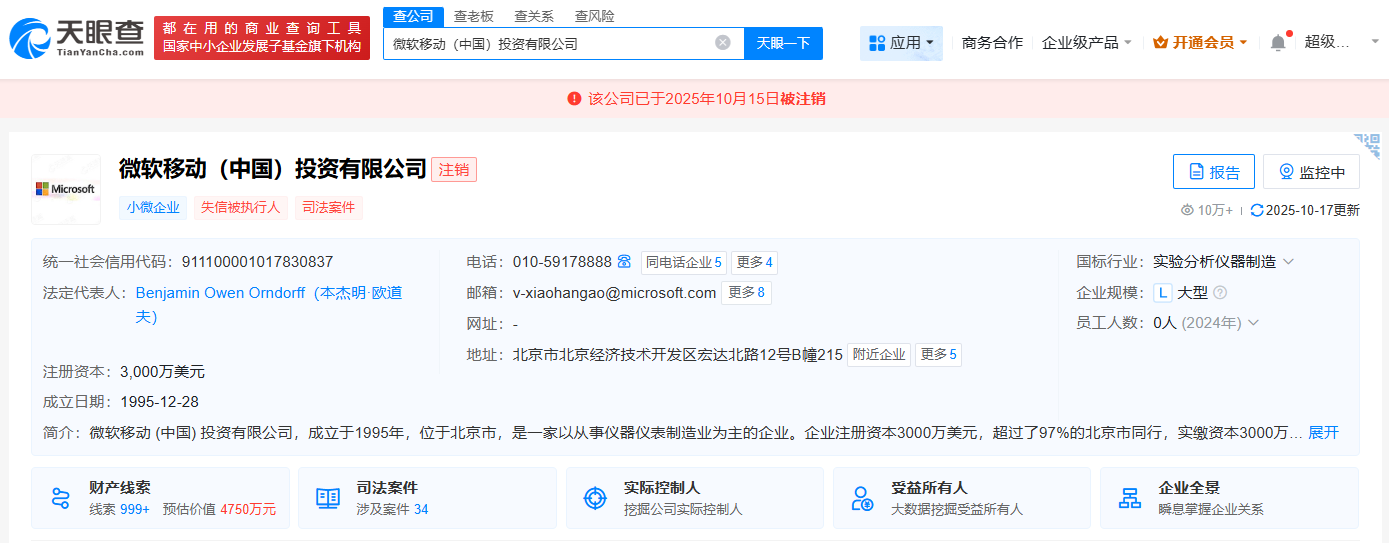Select the 查公司 search tab
The image size is (1389, 543).
(413, 16)
